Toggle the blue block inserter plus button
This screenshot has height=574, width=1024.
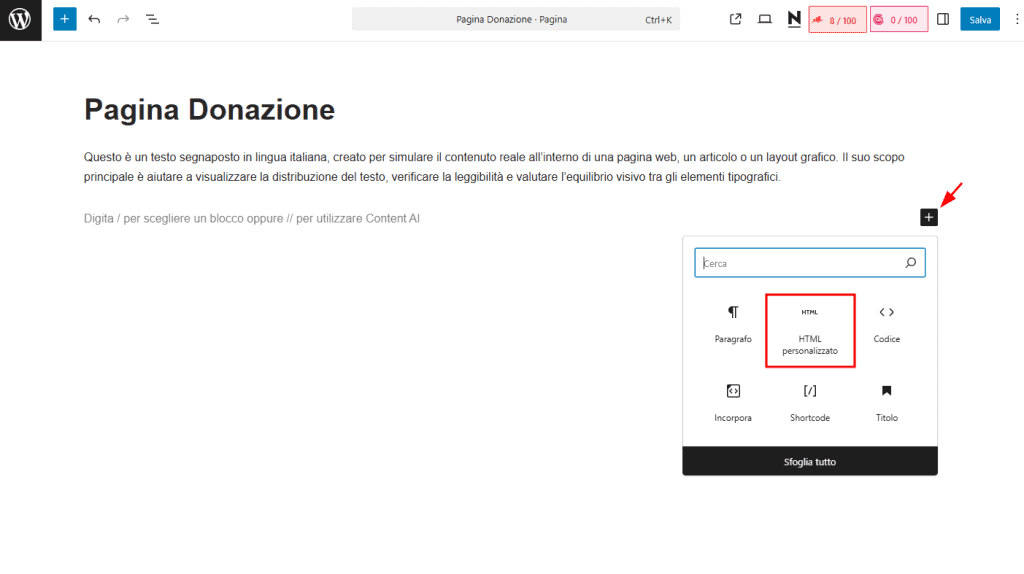pos(65,20)
